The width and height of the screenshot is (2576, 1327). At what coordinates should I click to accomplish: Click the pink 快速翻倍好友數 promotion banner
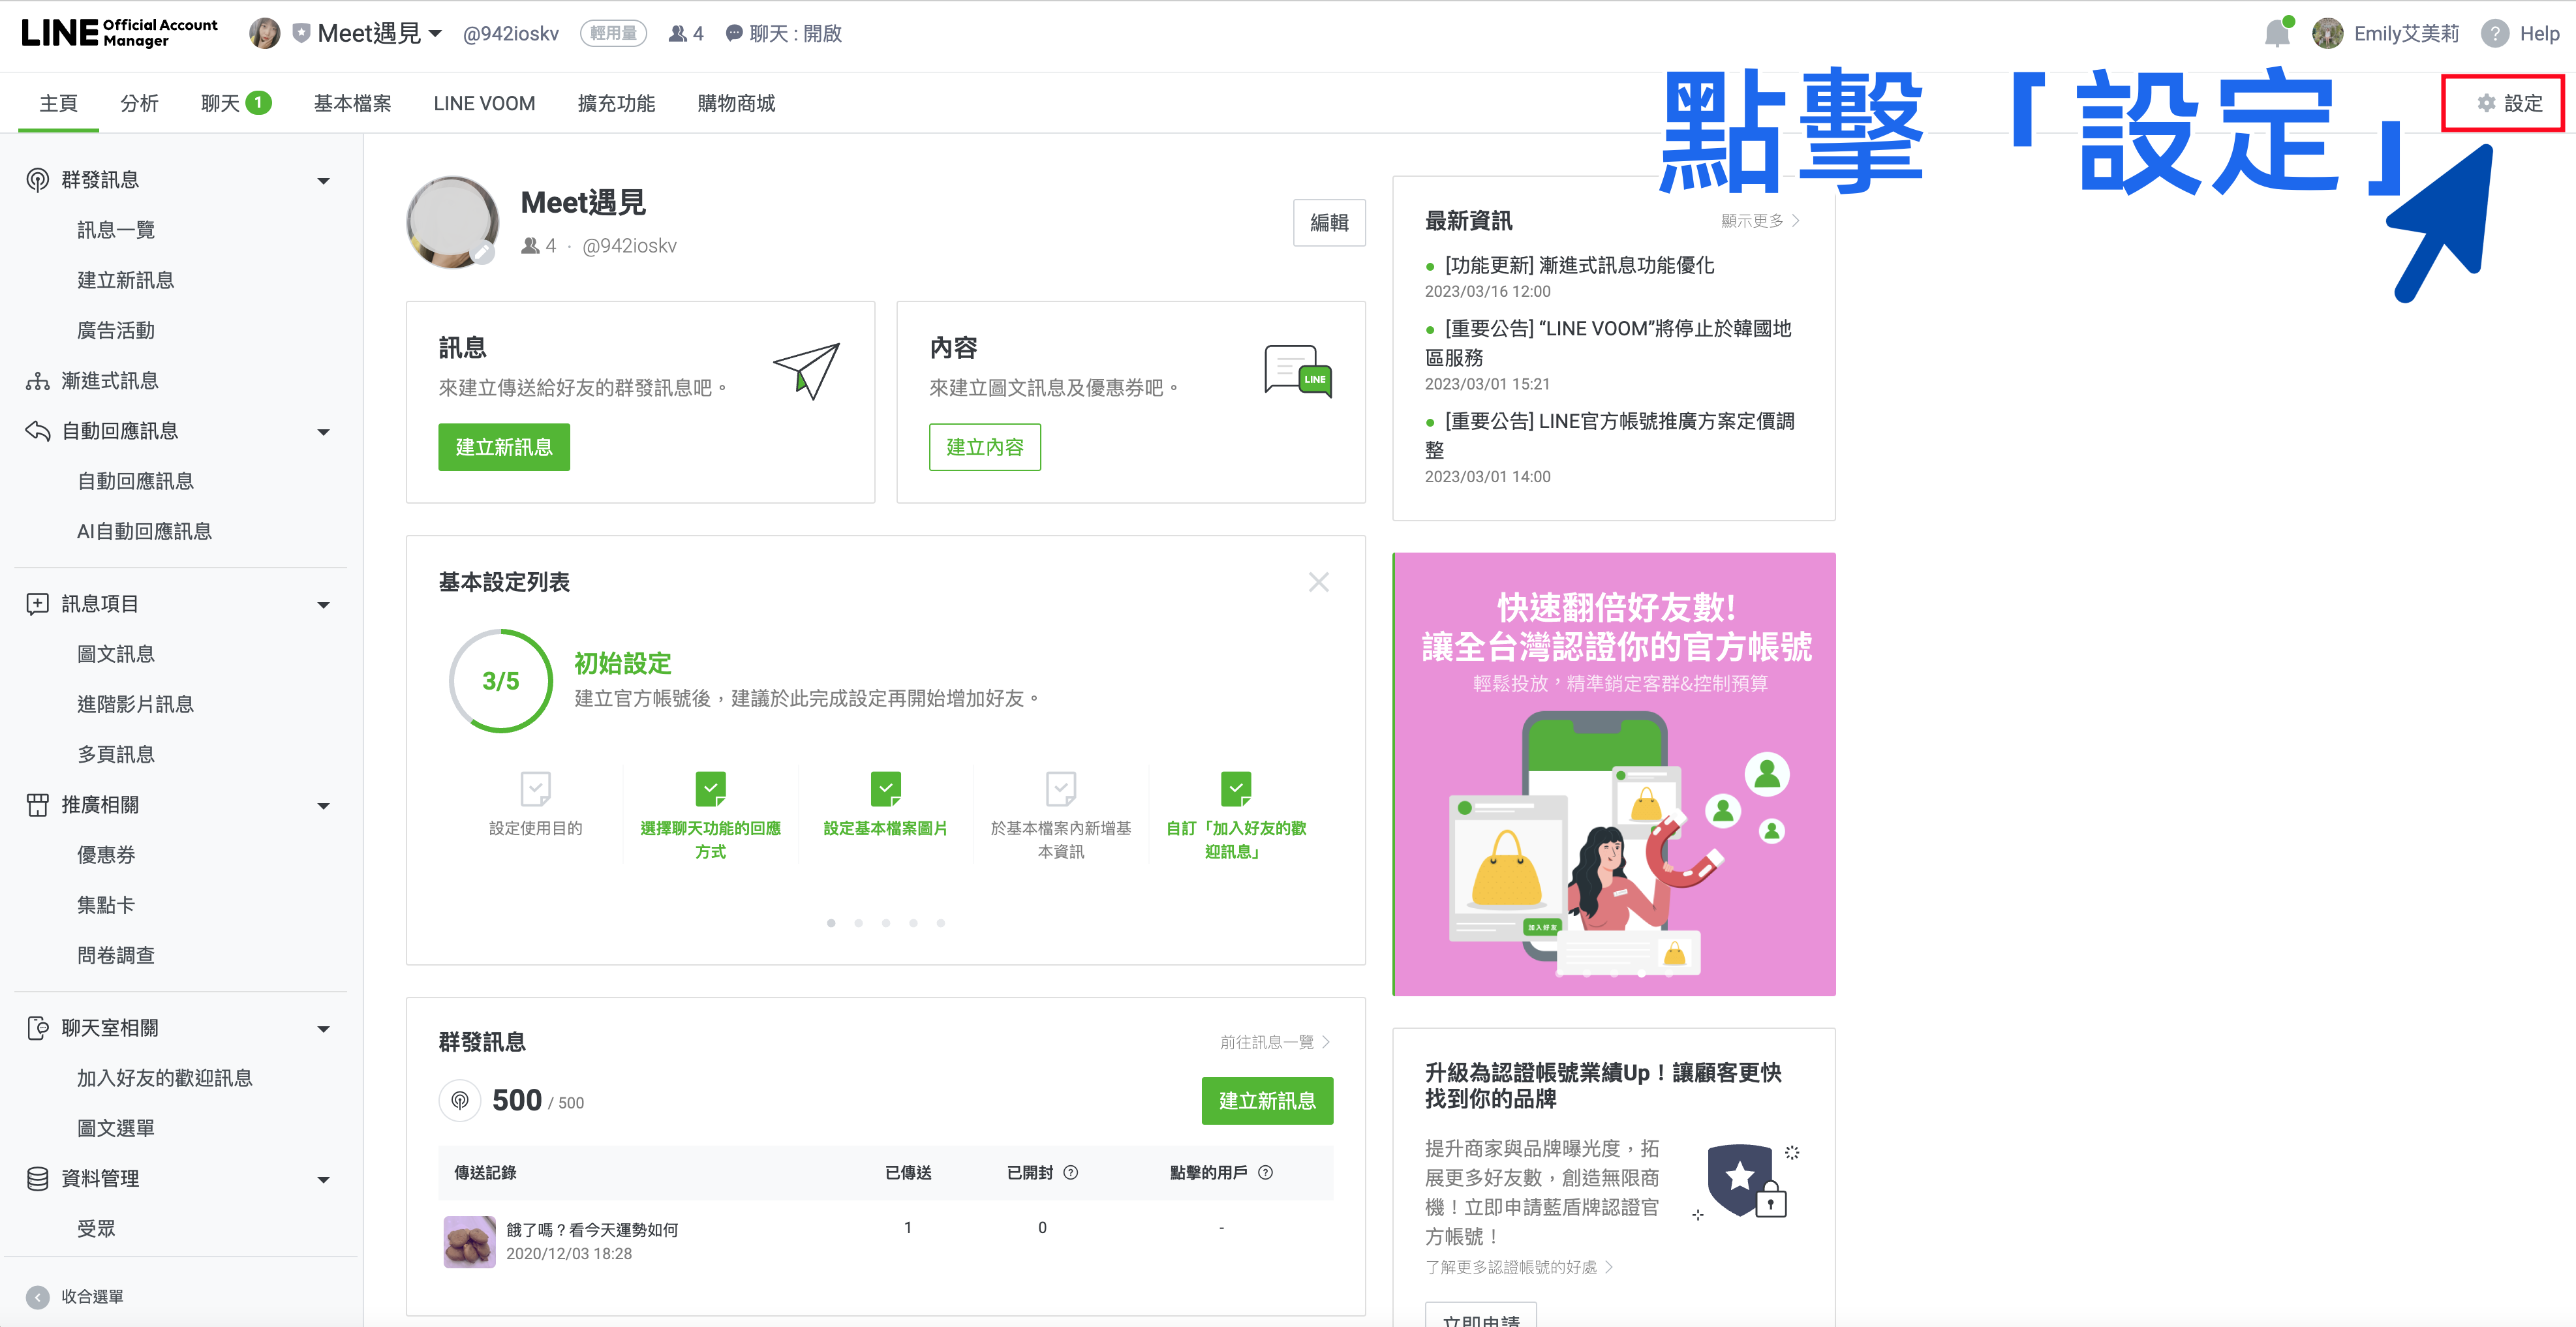[x=1614, y=774]
